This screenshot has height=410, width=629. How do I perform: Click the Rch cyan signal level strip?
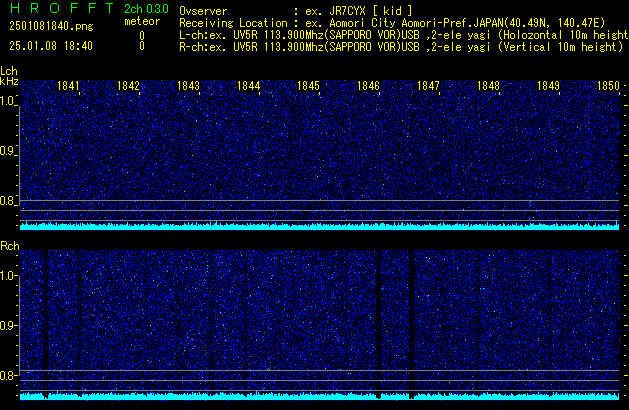pyautogui.click(x=319, y=396)
